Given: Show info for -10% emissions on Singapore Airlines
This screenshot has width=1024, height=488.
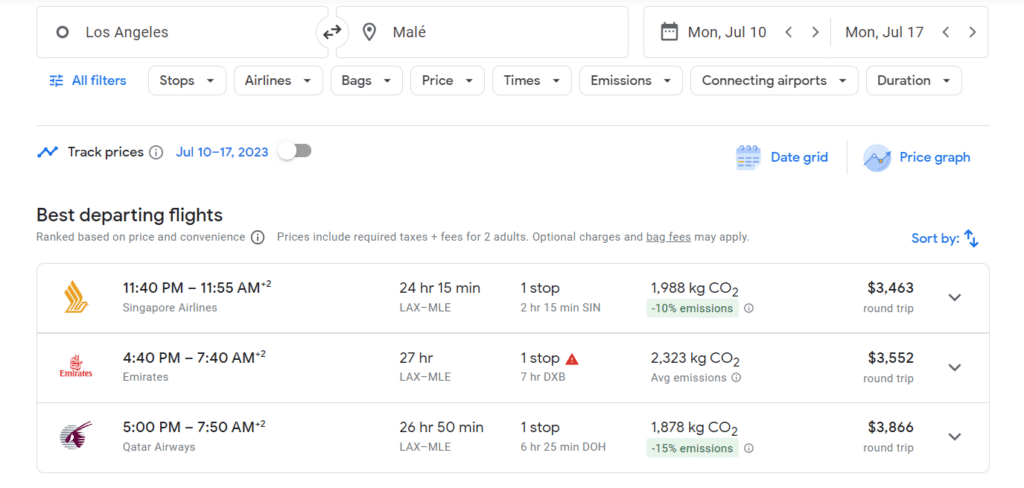Looking at the screenshot, I should tap(748, 308).
